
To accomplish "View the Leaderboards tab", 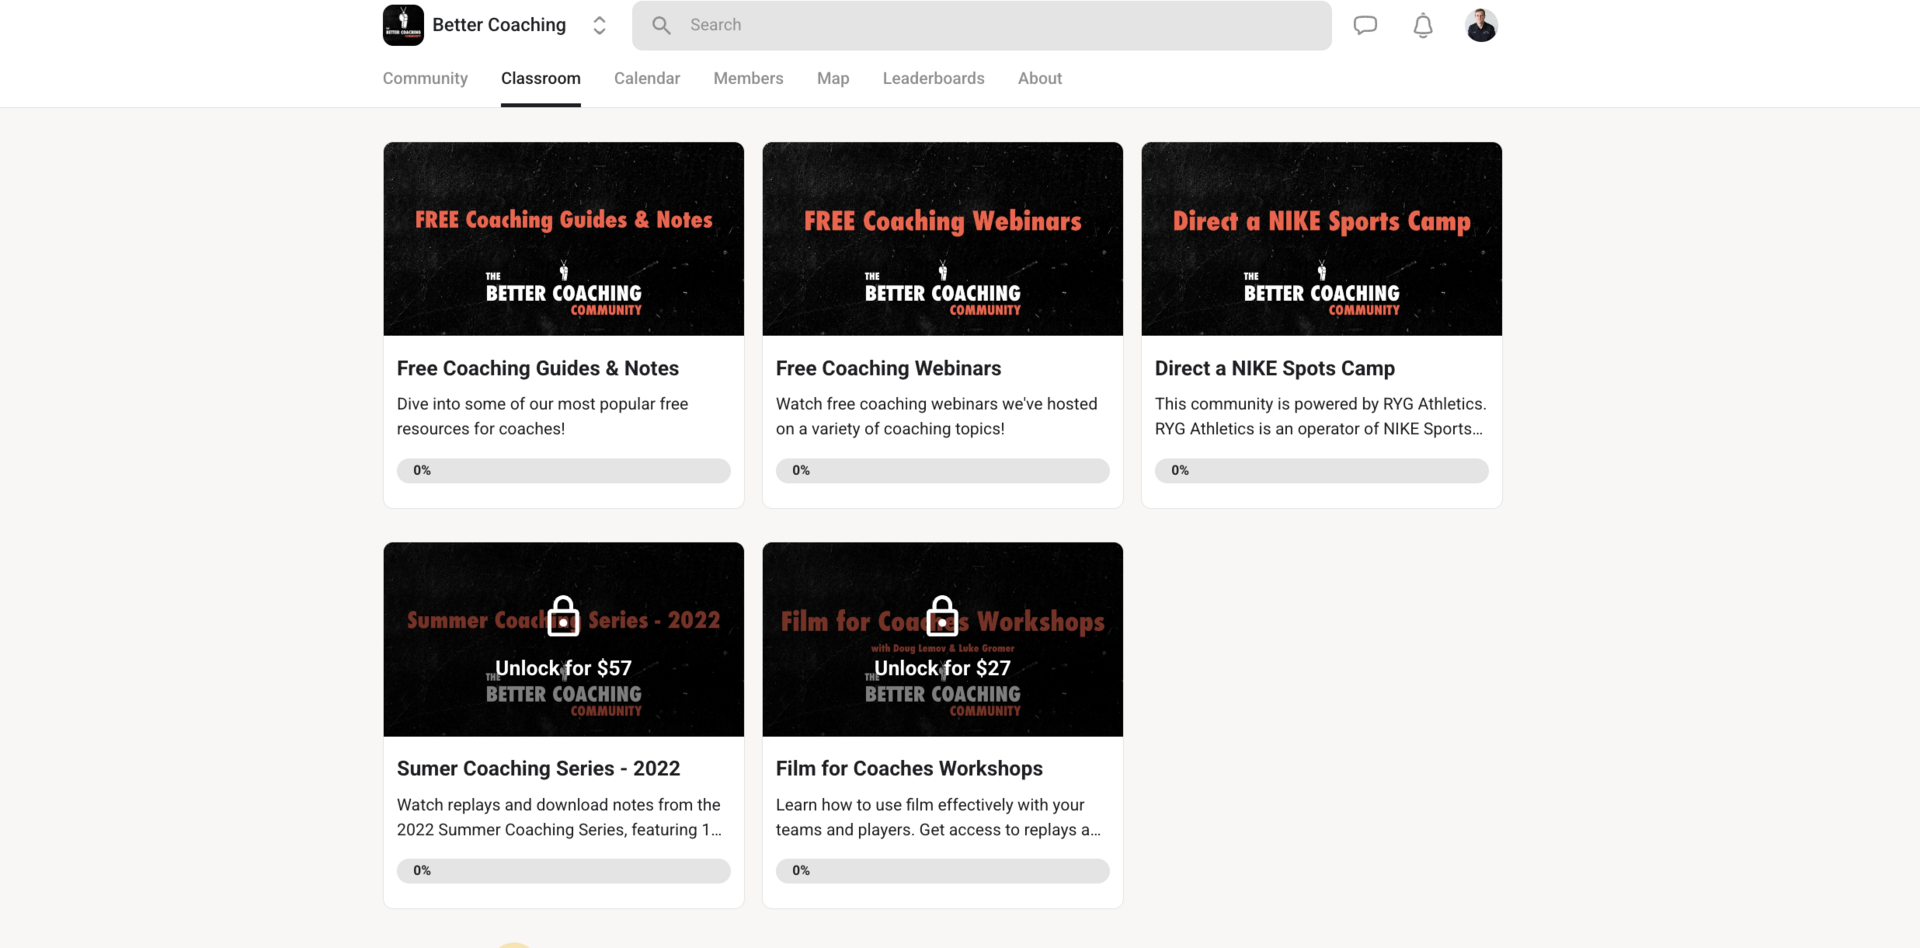I will point(934,78).
